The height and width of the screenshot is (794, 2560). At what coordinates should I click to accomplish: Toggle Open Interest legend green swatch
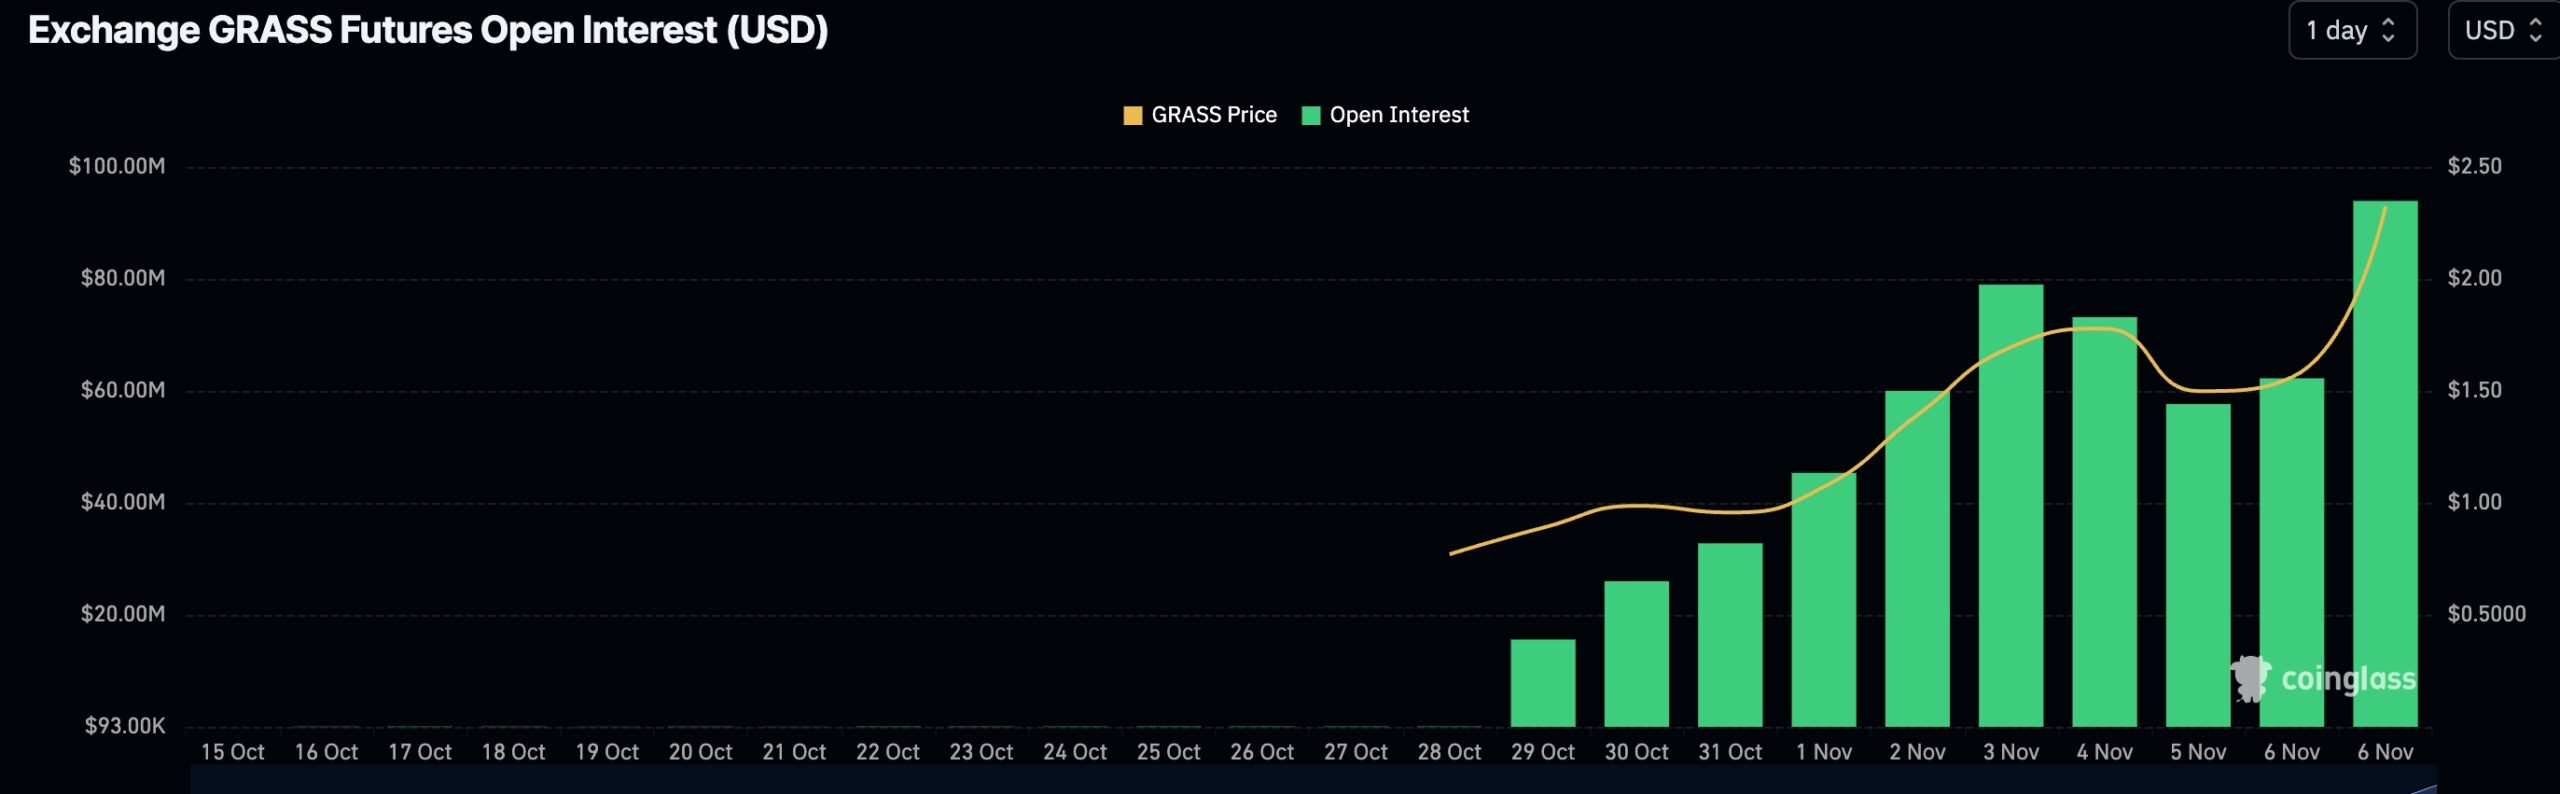[1310, 116]
